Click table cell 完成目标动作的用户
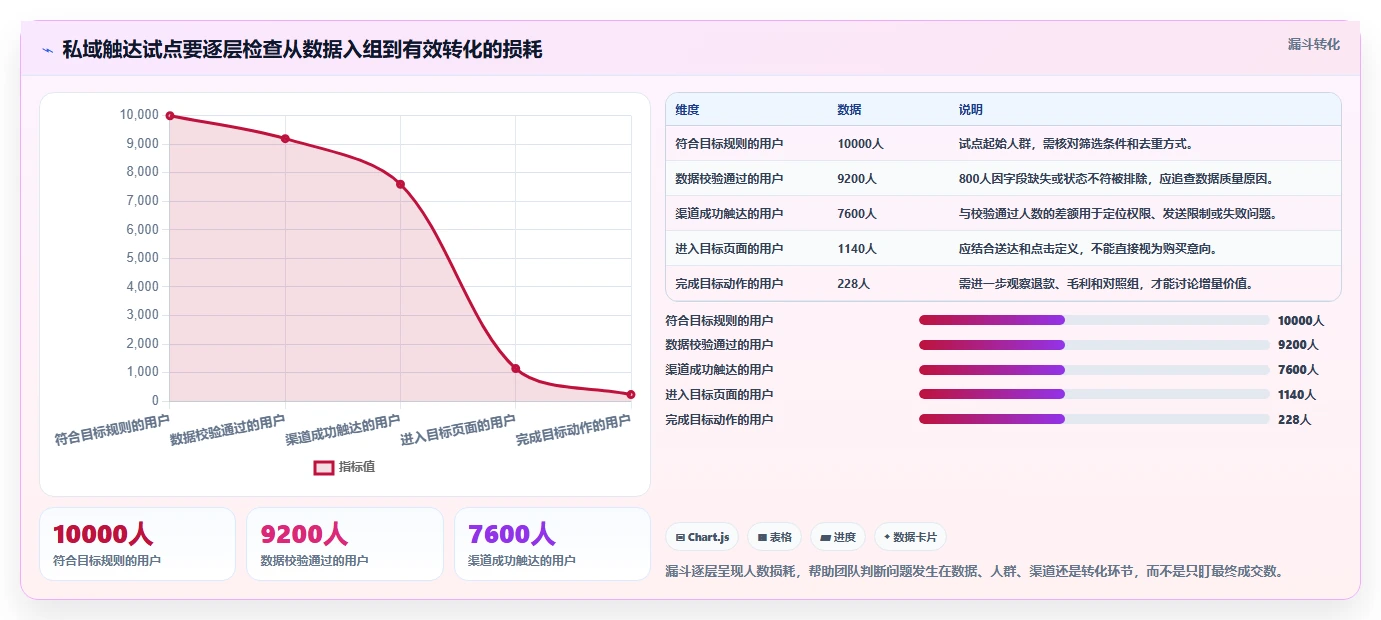The image size is (1381, 620). pyautogui.click(x=729, y=284)
